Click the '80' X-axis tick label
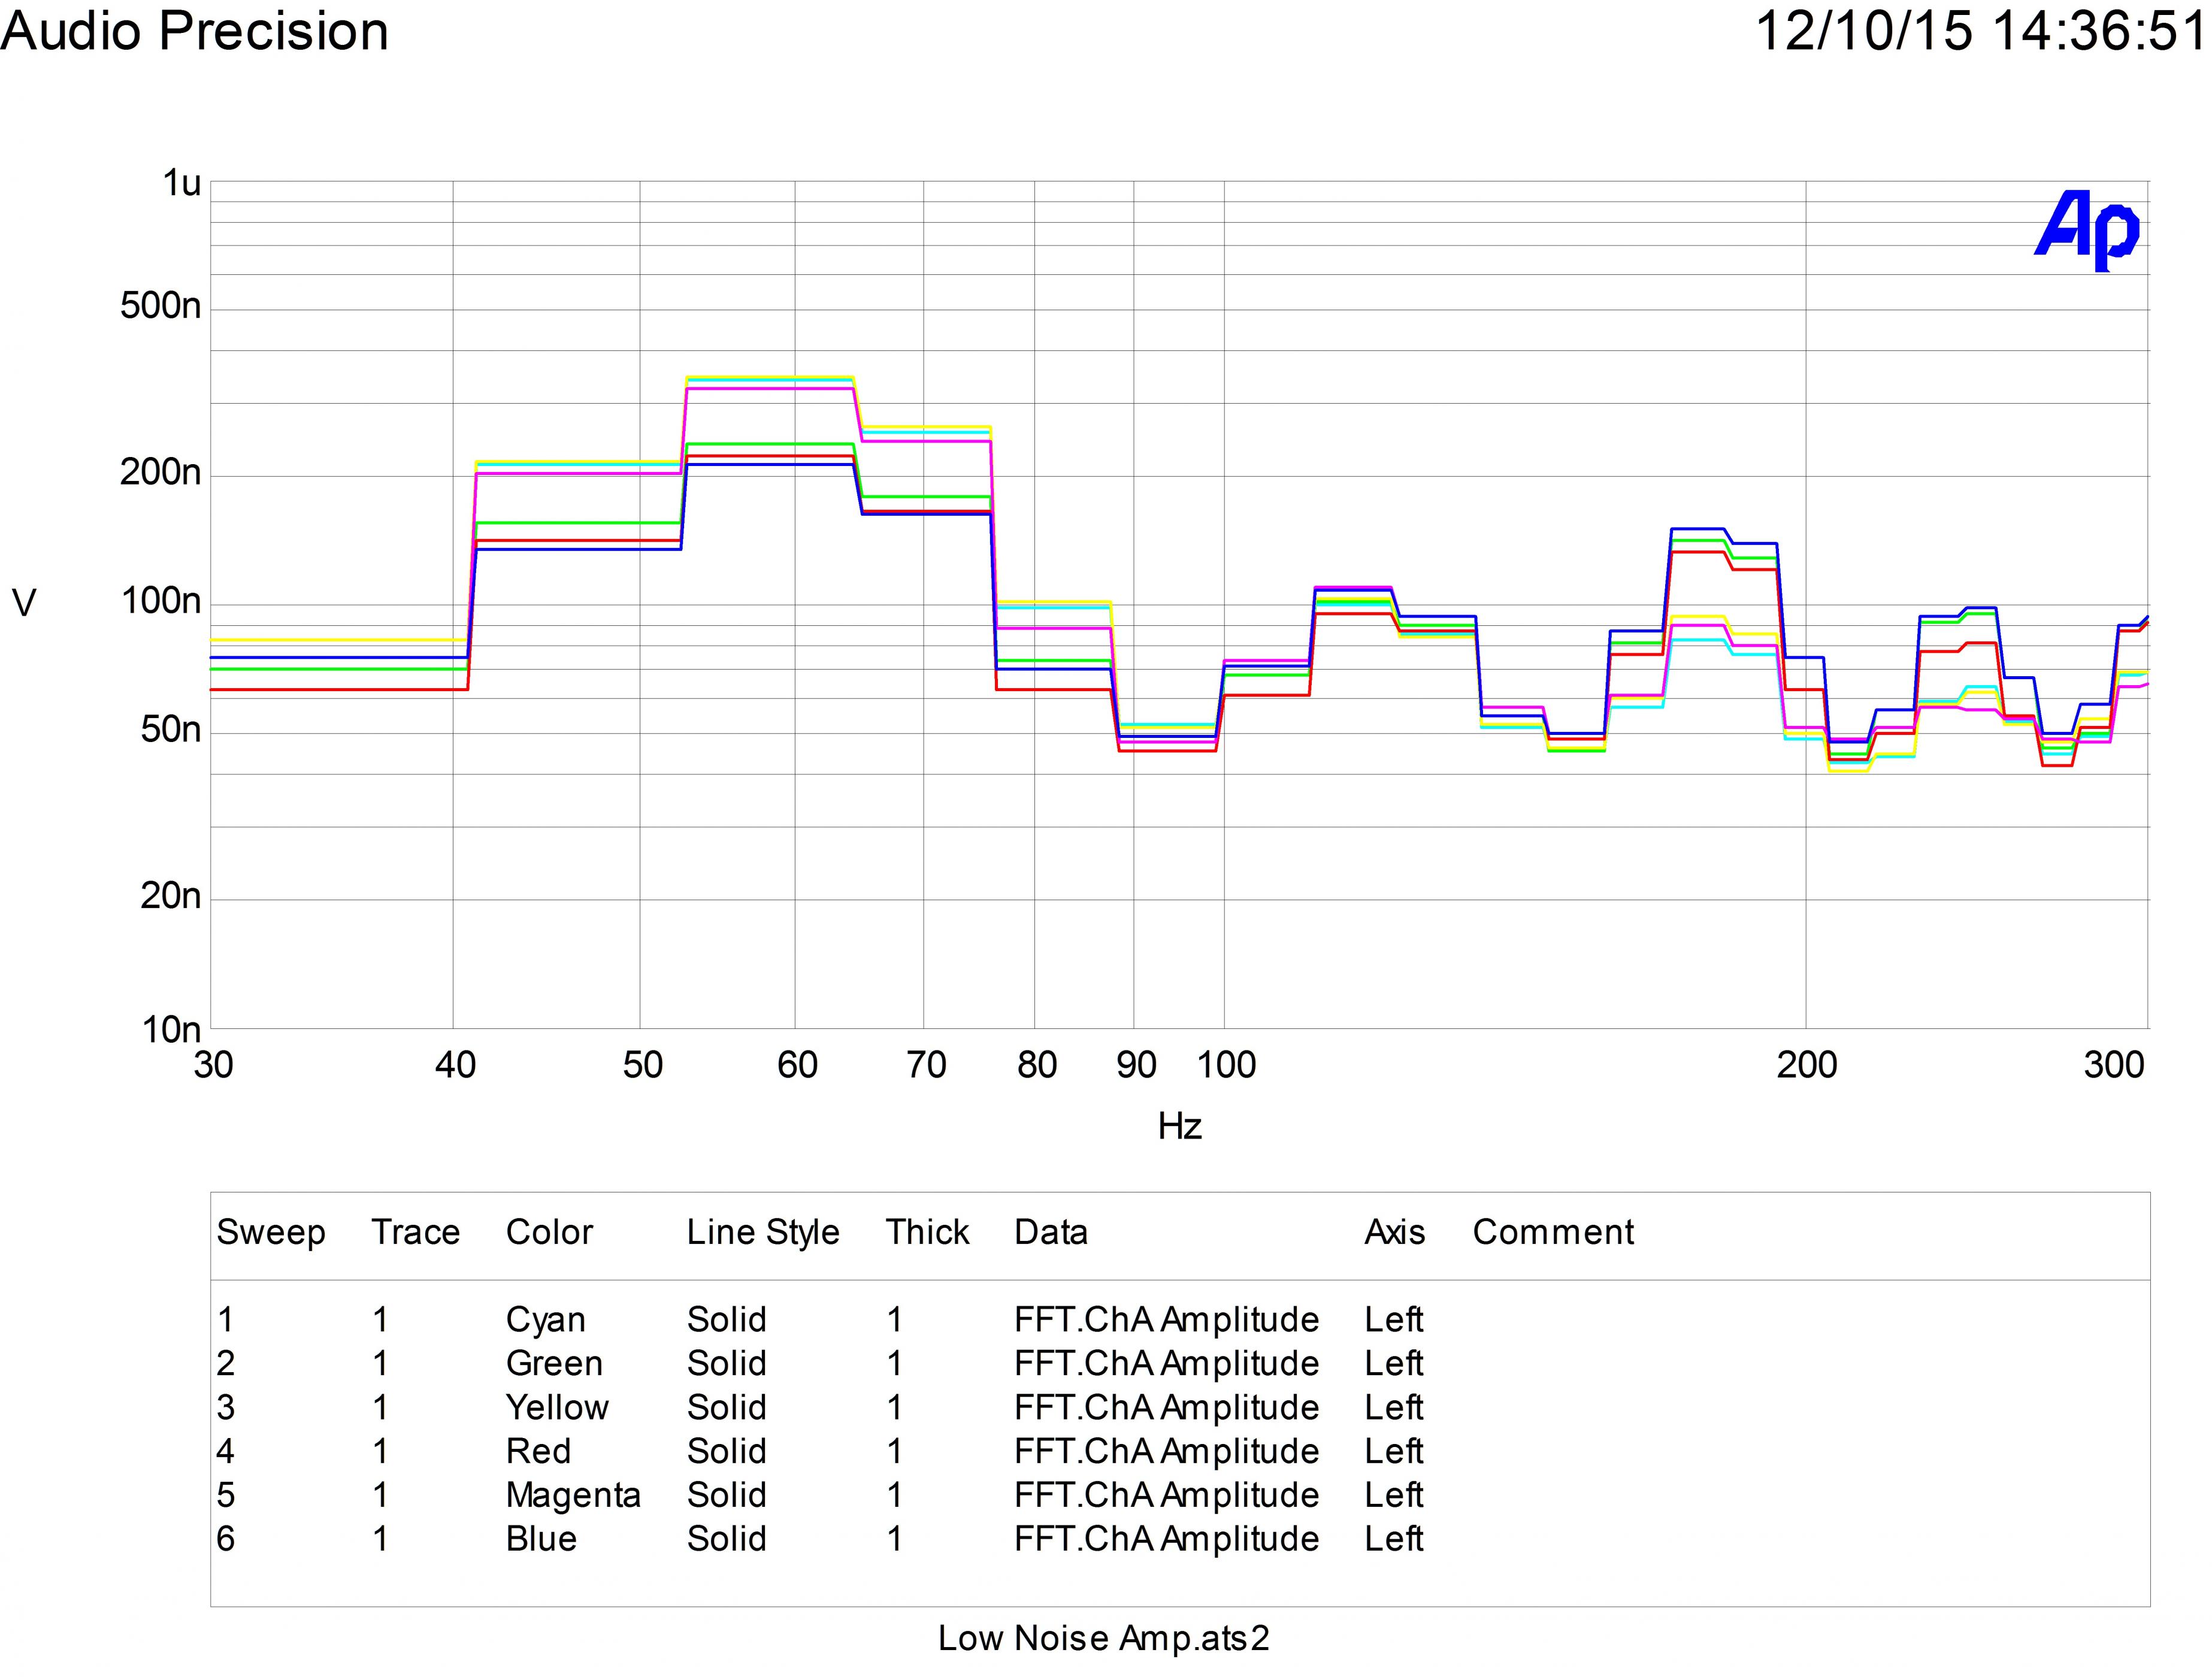Viewport: 2212px width, 1677px height. click(1037, 1066)
